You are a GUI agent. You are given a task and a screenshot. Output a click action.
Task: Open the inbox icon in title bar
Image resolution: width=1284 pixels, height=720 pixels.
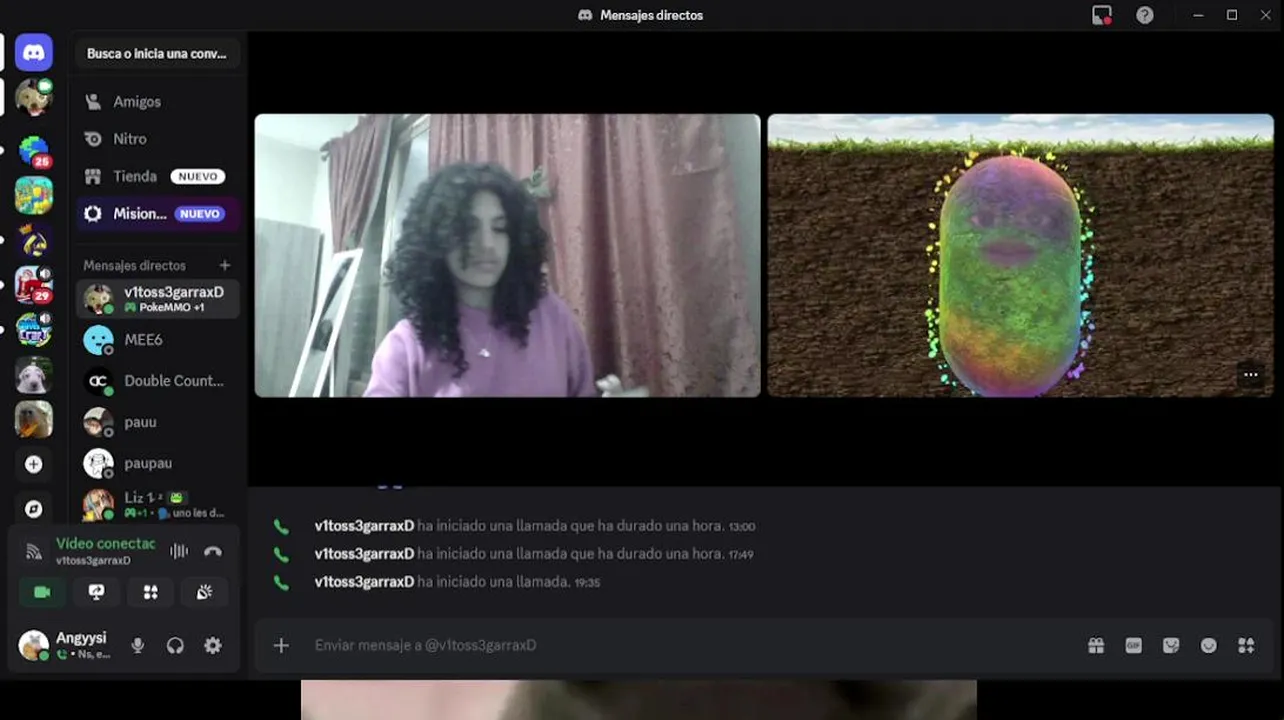click(1102, 15)
